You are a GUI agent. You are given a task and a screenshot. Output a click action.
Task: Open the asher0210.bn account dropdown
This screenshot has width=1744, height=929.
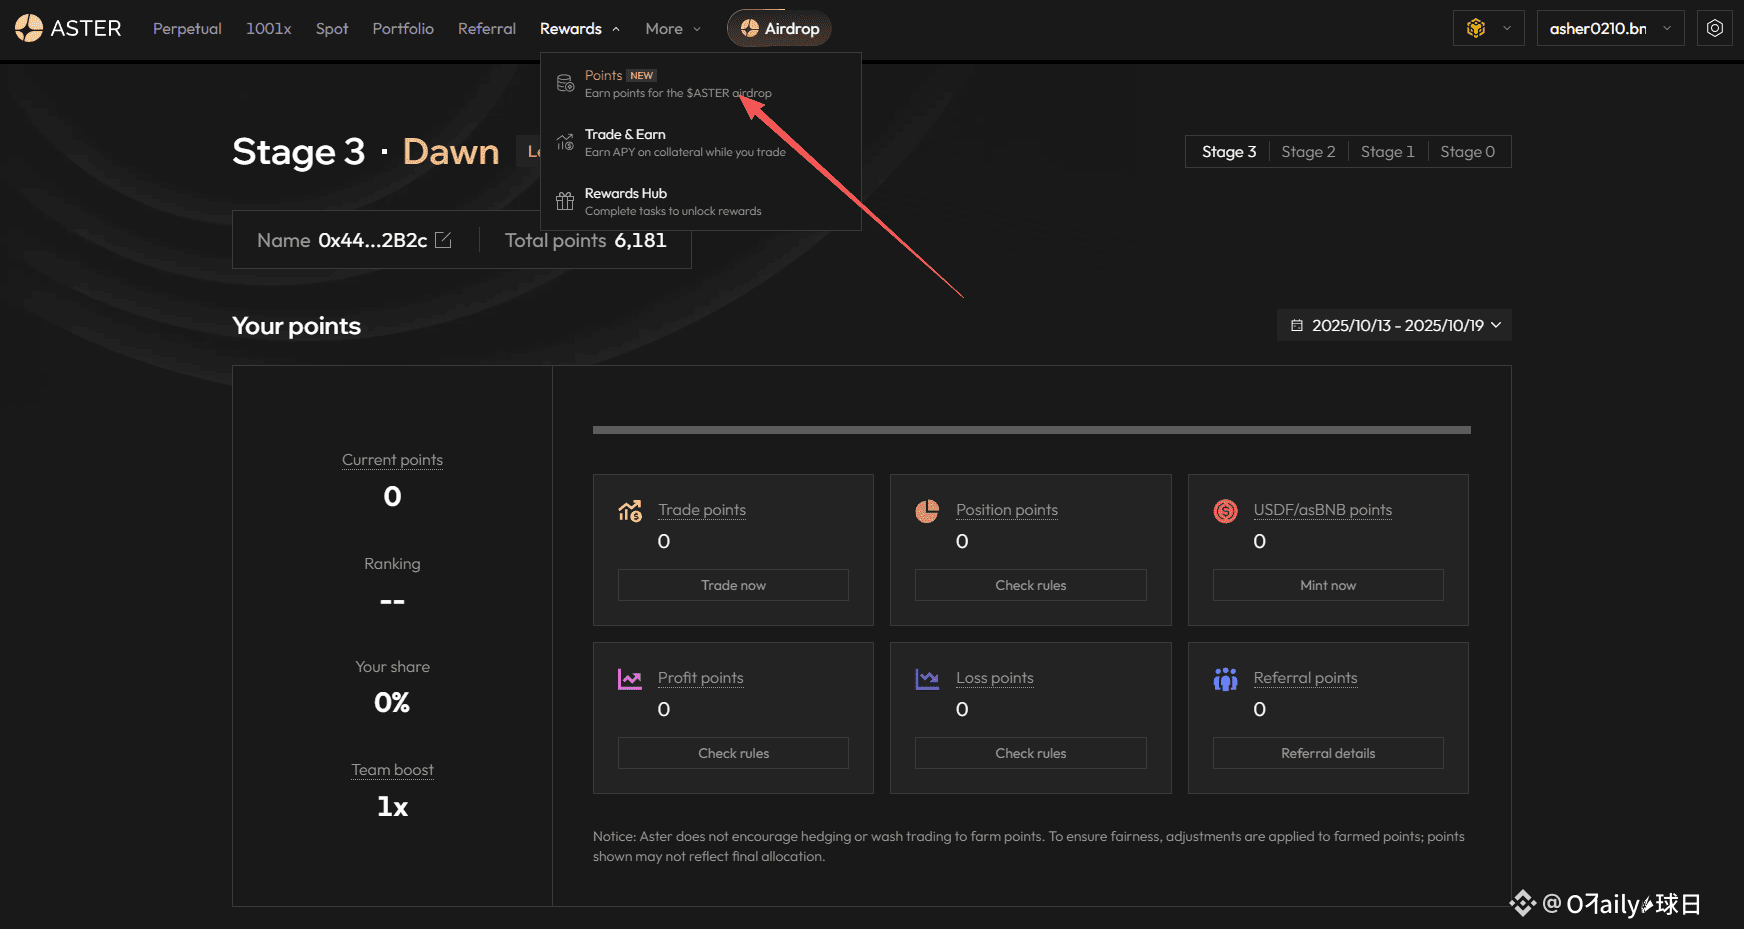coord(1609,28)
